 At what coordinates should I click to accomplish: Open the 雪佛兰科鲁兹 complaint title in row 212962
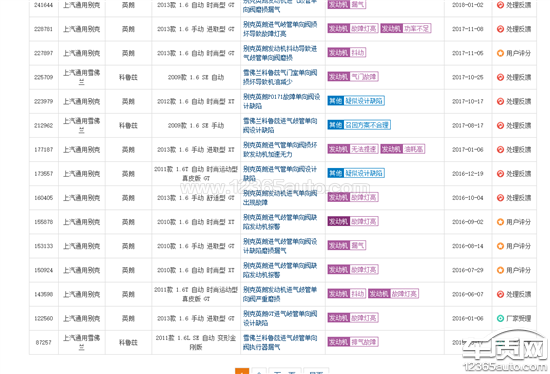coord(280,125)
